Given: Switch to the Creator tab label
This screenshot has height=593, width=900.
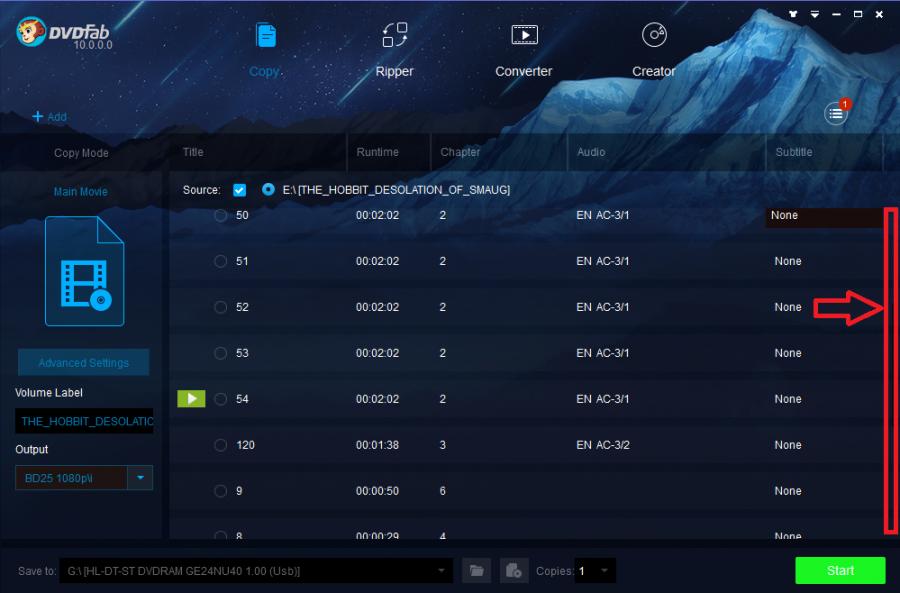Looking at the screenshot, I should [x=654, y=71].
